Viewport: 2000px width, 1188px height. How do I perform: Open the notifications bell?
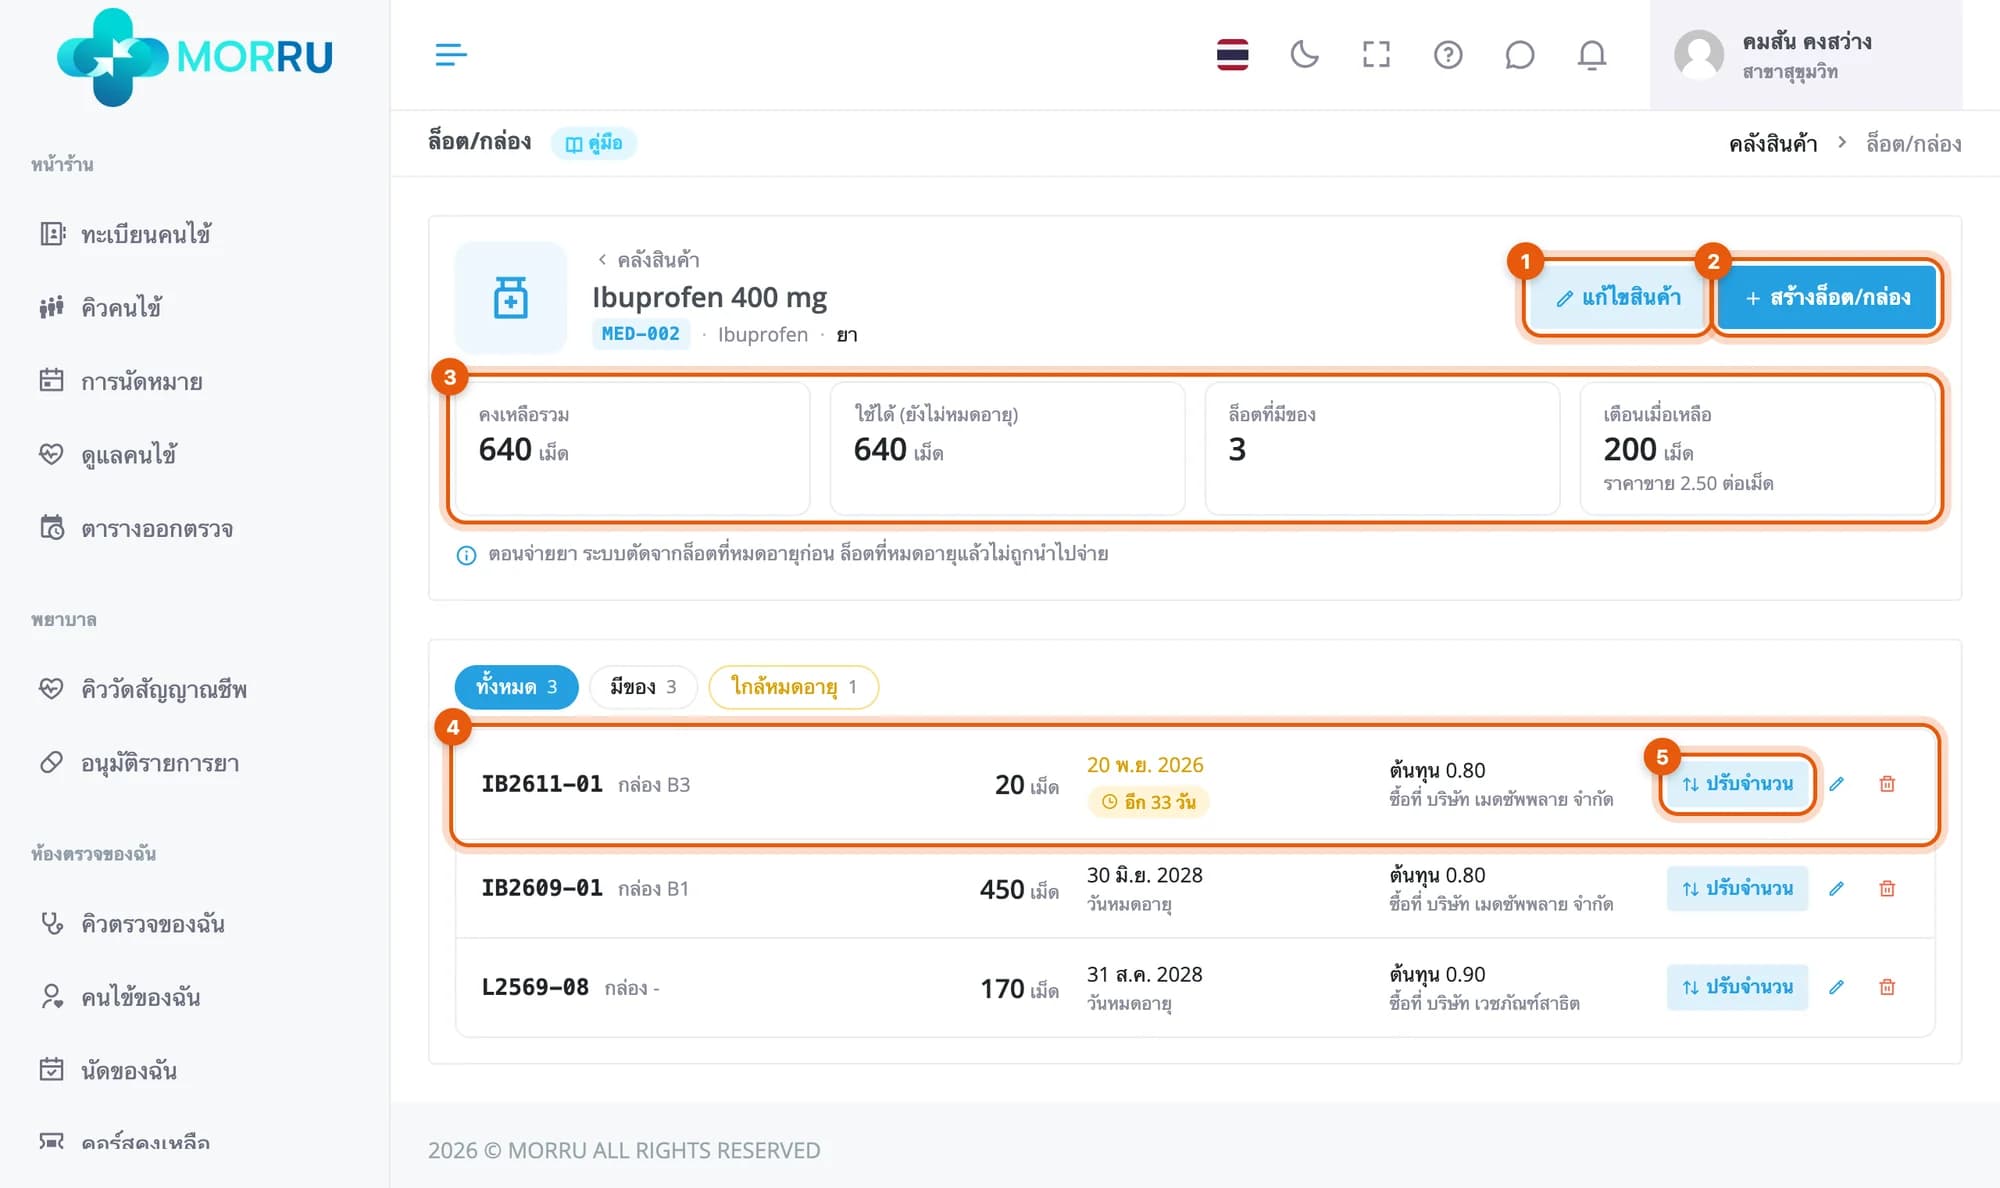(1592, 54)
